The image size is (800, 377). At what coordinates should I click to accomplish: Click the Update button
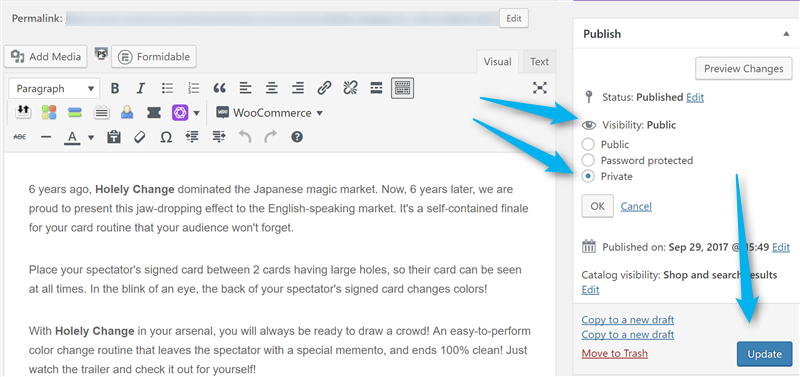point(764,354)
